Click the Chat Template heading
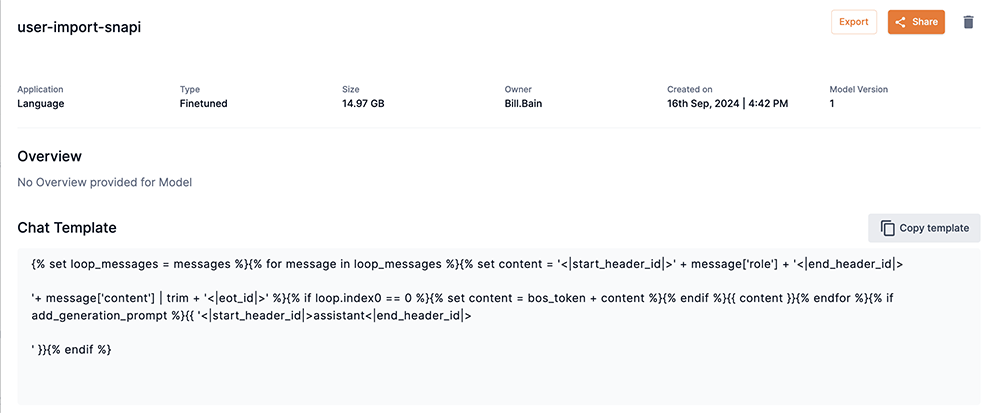The width and height of the screenshot is (1000, 413). (x=67, y=228)
